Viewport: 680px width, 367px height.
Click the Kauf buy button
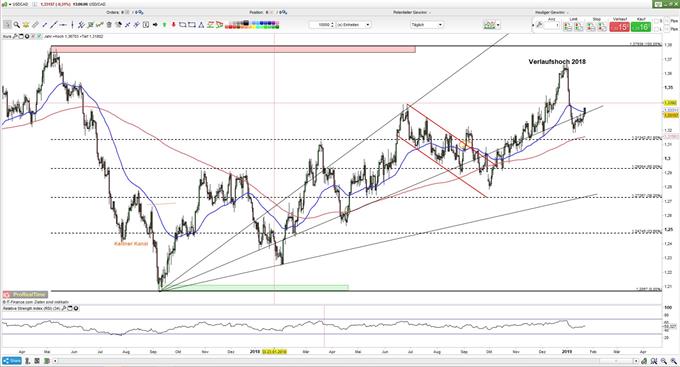coord(641,26)
